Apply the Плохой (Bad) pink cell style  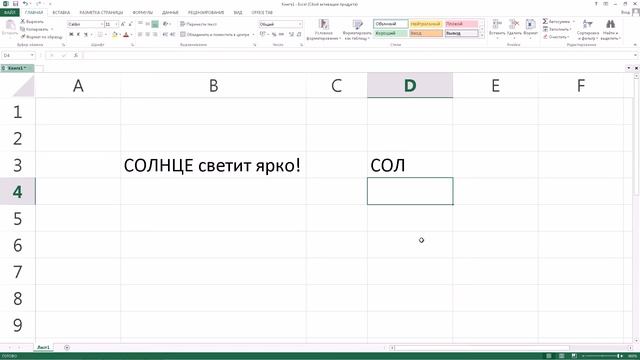(461, 24)
